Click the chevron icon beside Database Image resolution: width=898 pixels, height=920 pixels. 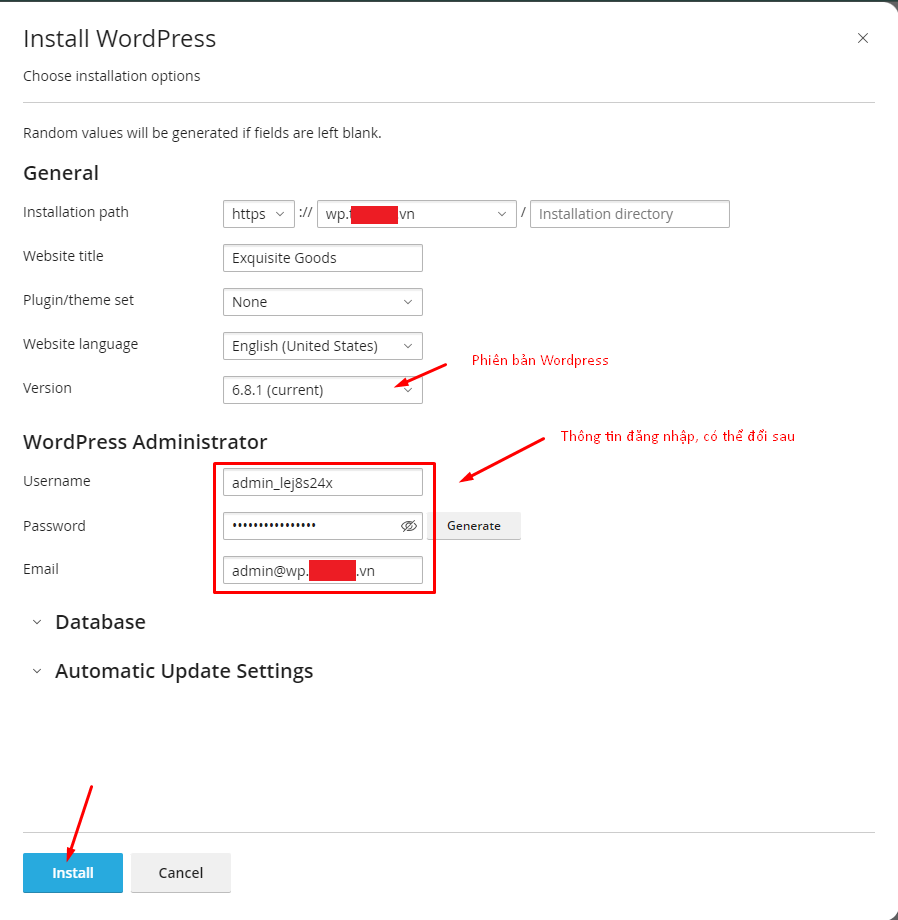coord(37,622)
